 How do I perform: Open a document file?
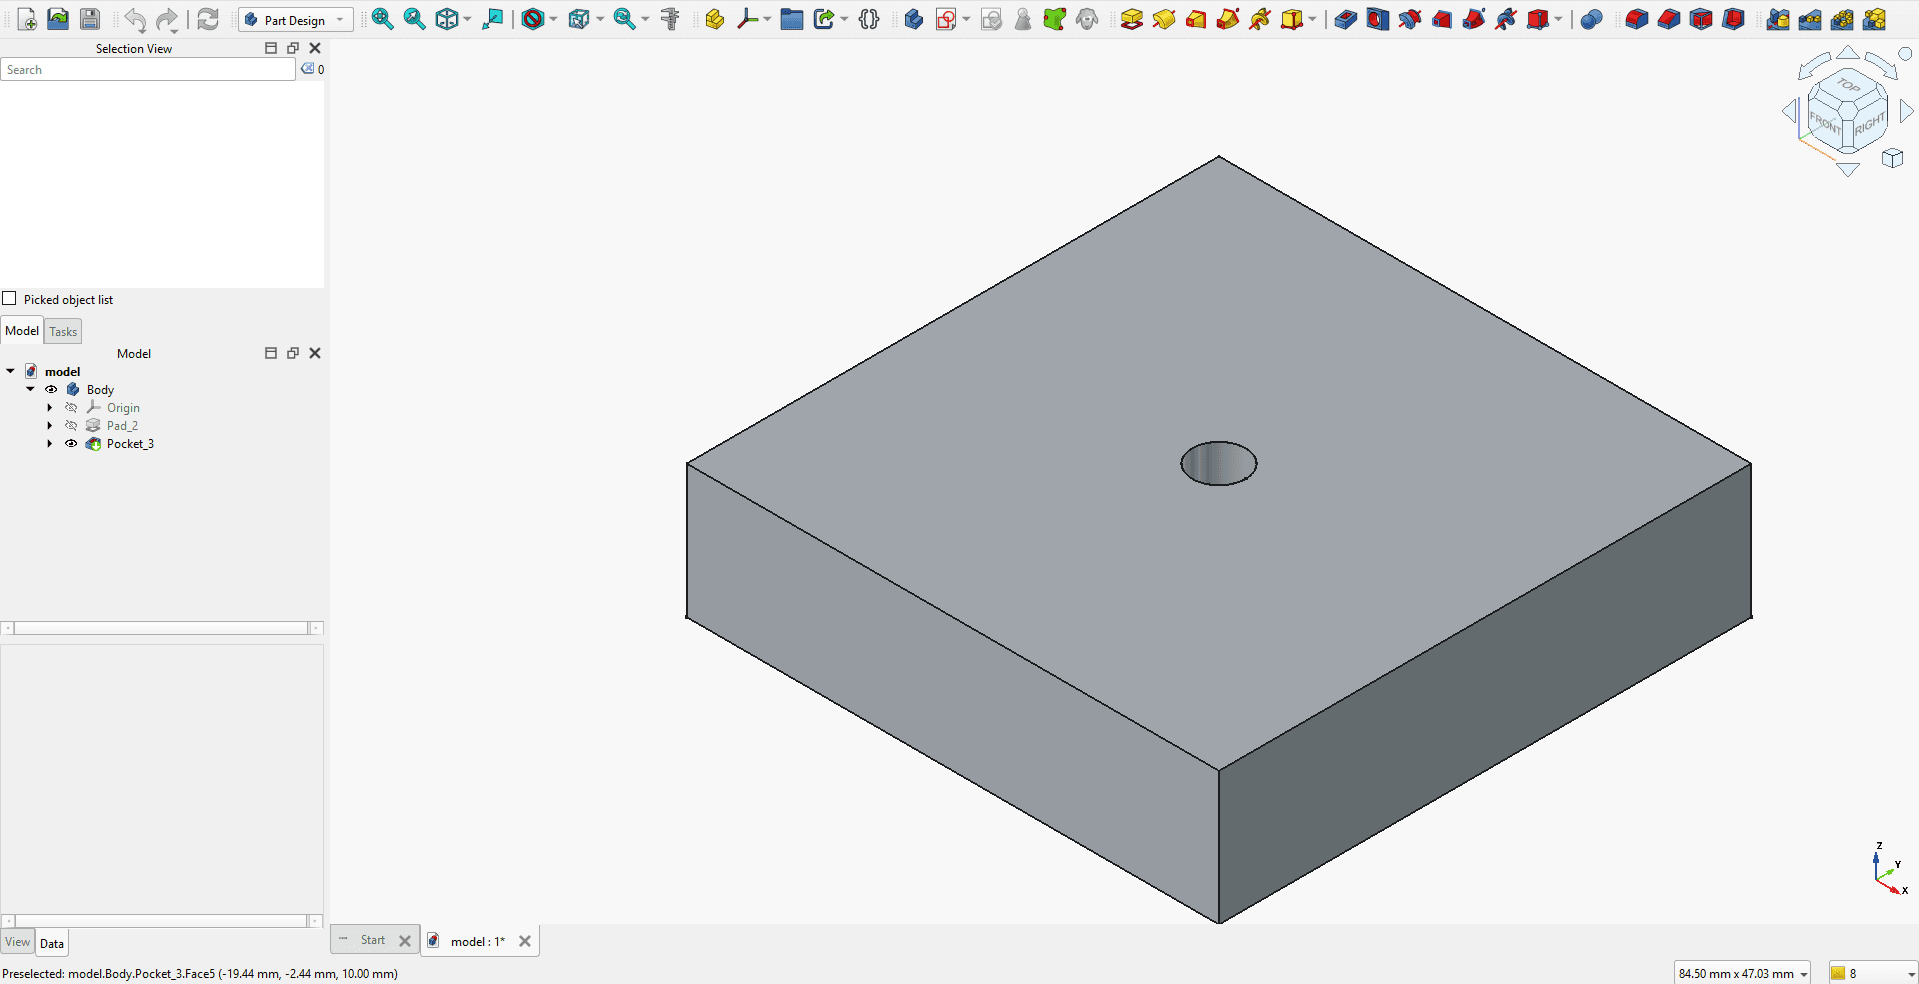[x=58, y=19]
